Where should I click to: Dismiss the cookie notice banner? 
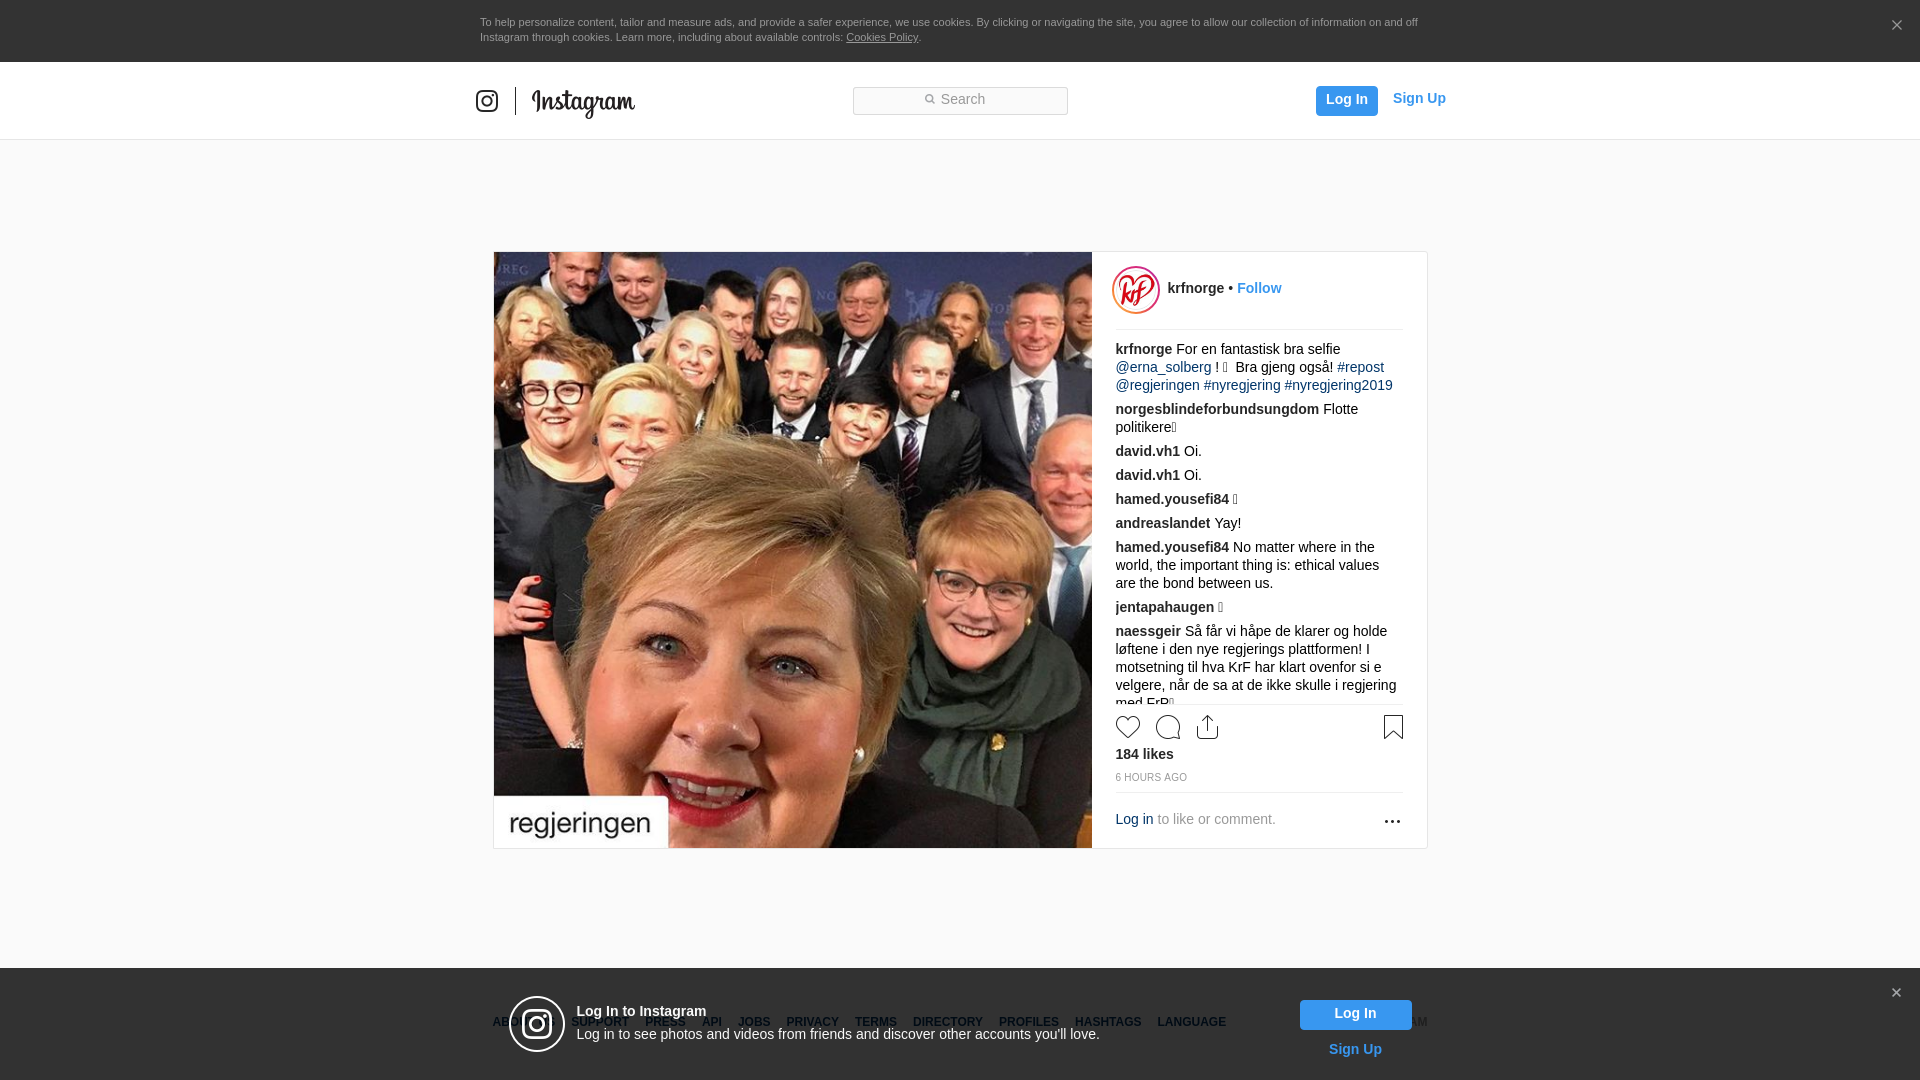[x=1896, y=25]
